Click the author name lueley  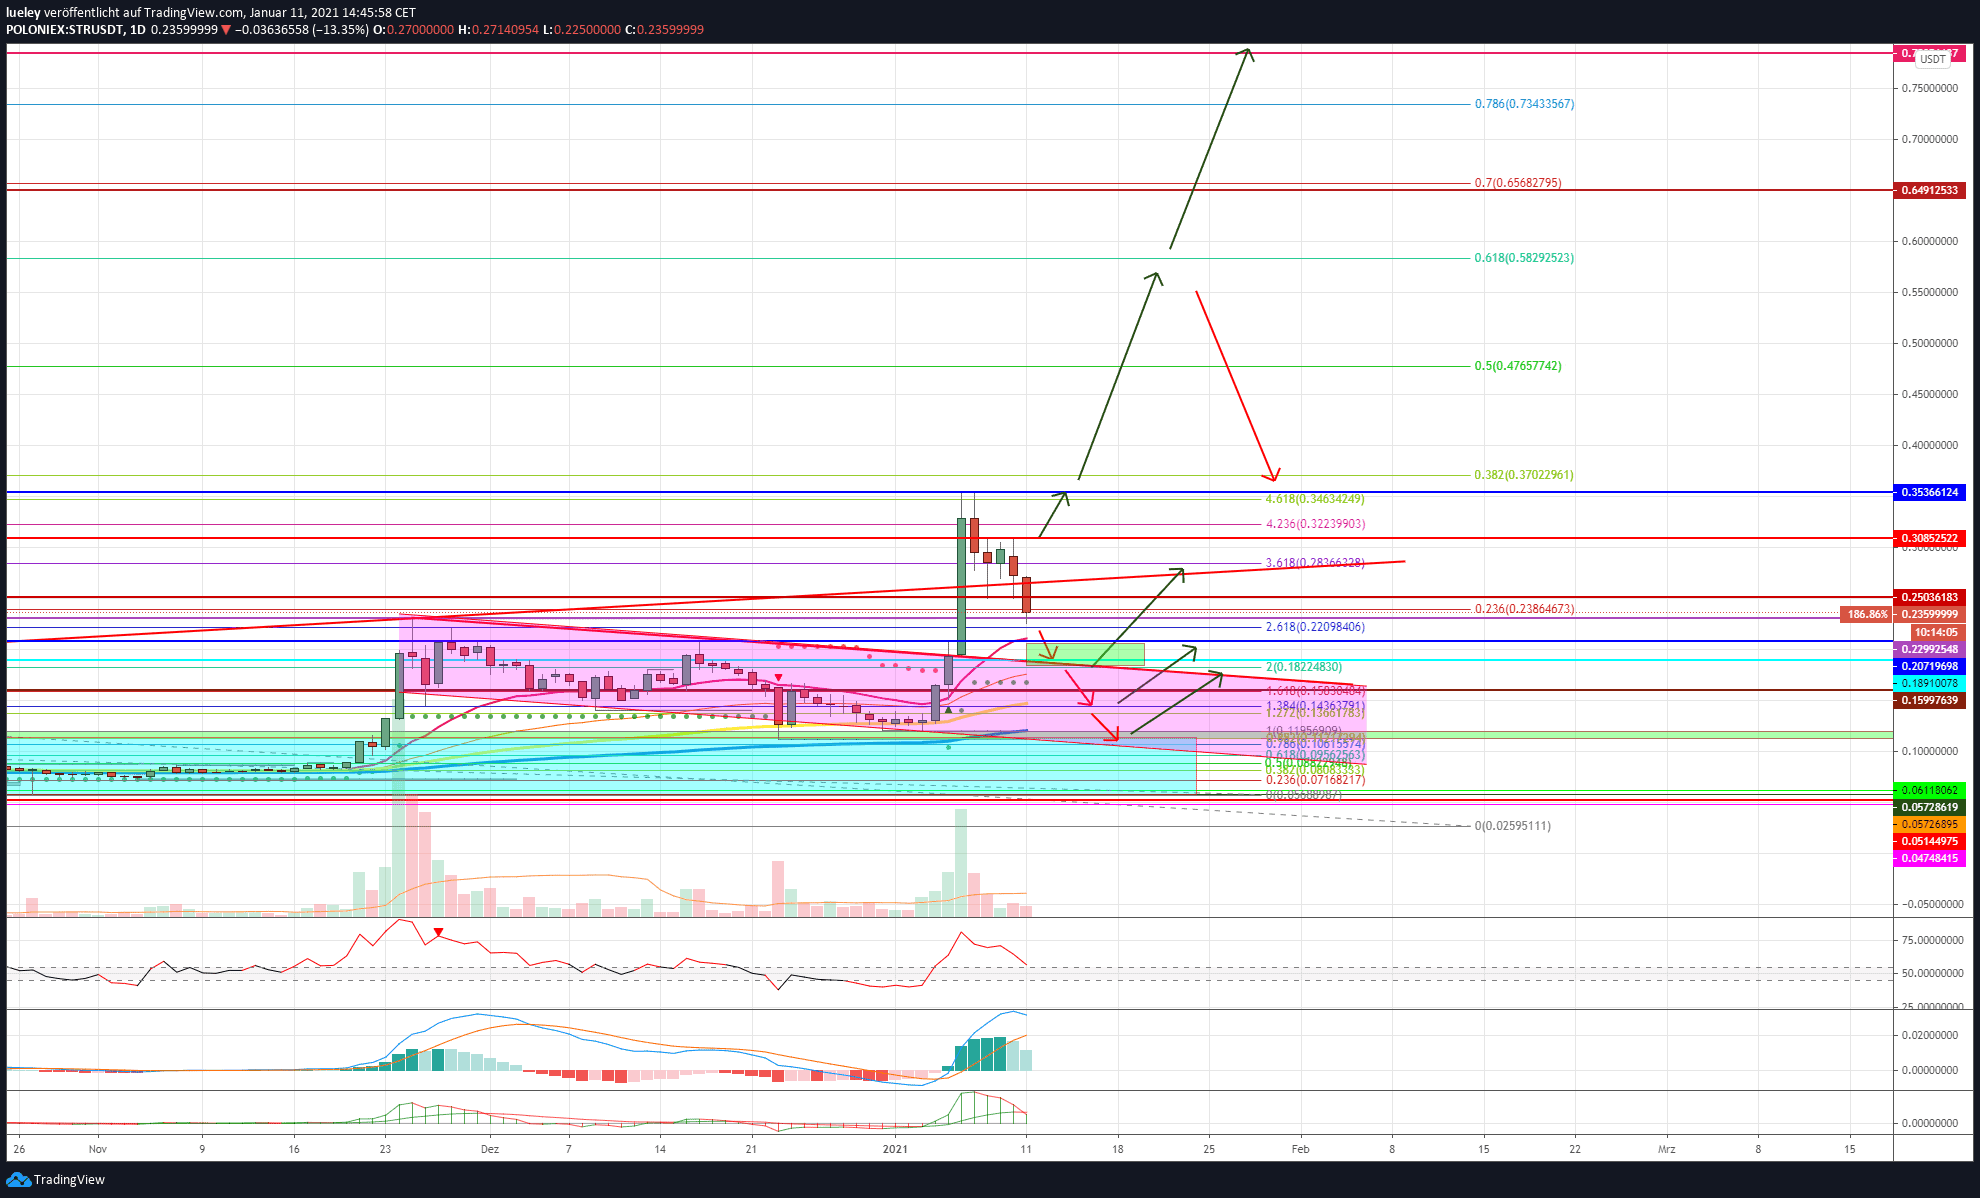(x=23, y=13)
